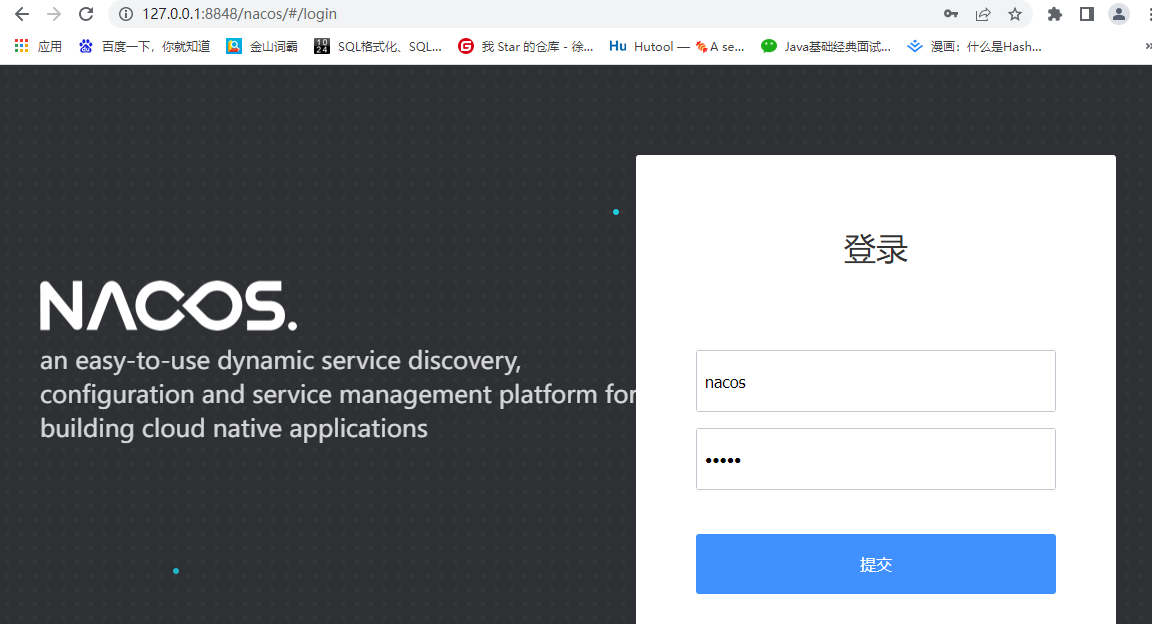This screenshot has height=624, width=1152.
Task: Open the extensions puzzle icon
Action: coord(1055,14)
